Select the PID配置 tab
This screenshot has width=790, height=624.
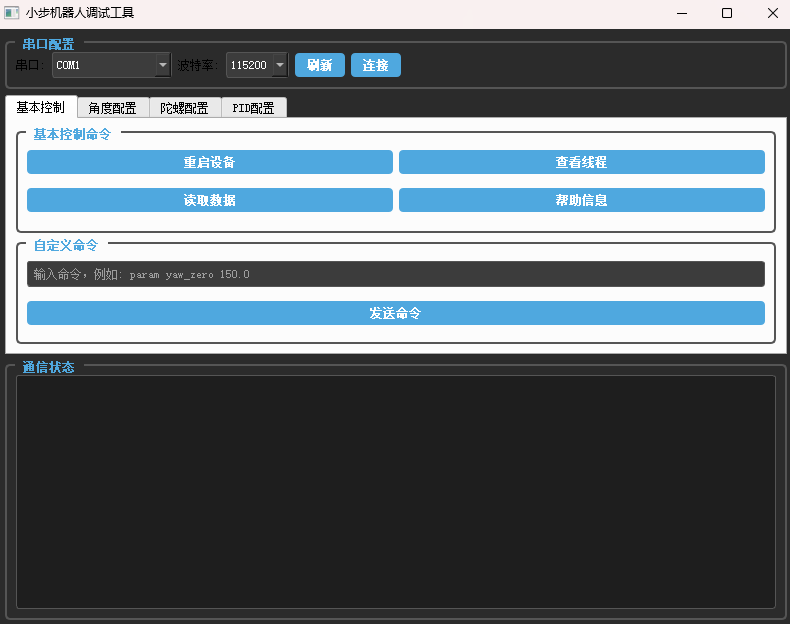coord(254,108)
